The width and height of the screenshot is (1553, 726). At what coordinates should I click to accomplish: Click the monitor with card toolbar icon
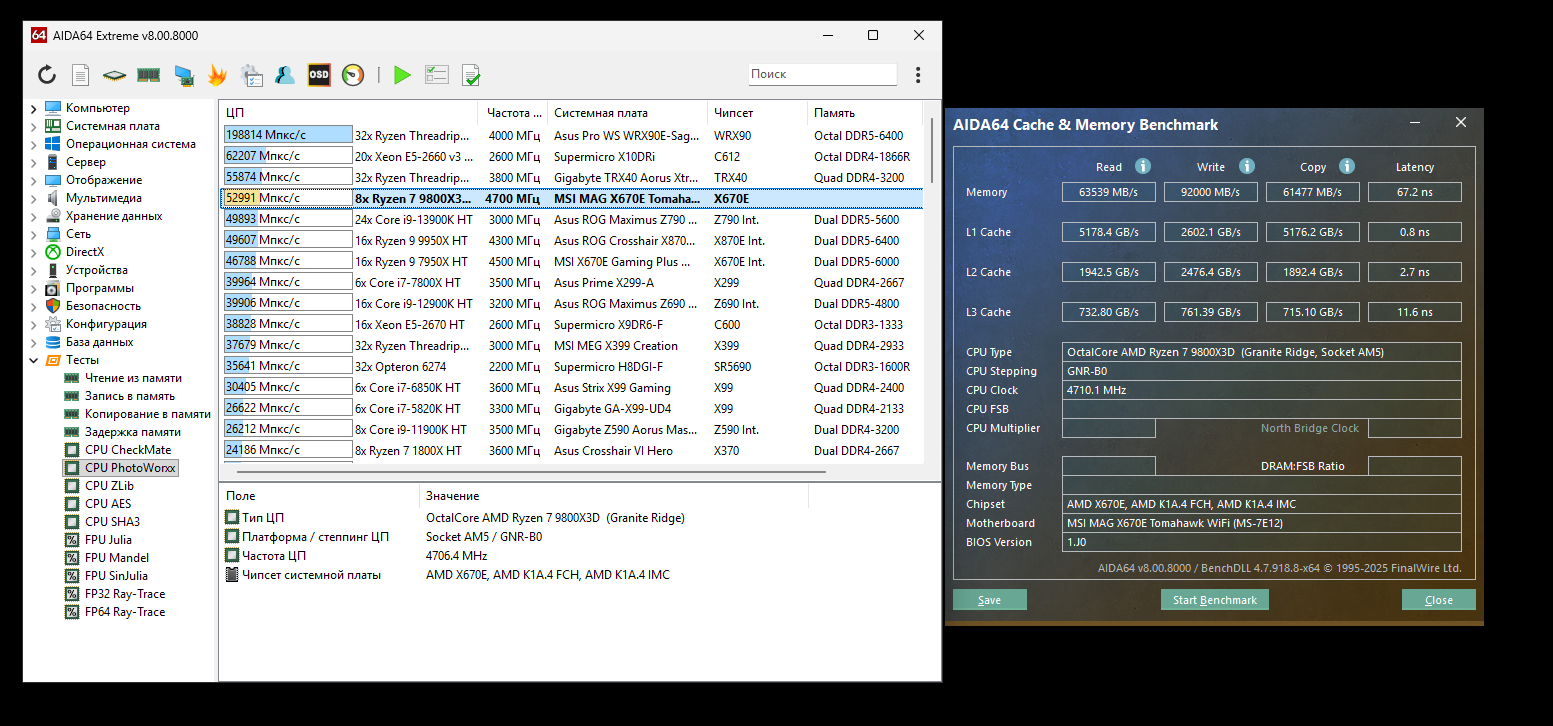point(183,75)
